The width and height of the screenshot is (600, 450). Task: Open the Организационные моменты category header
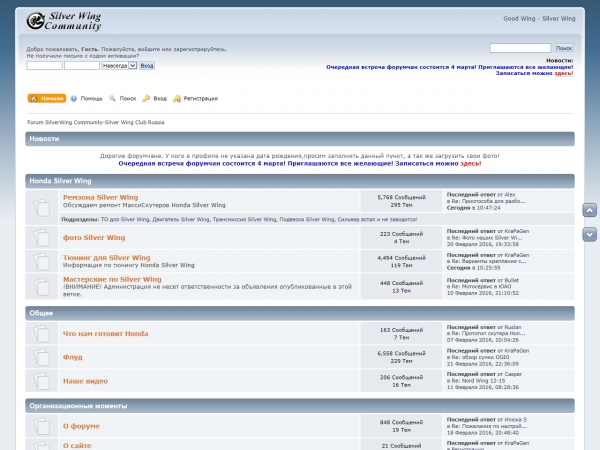[x=78, y=406]
